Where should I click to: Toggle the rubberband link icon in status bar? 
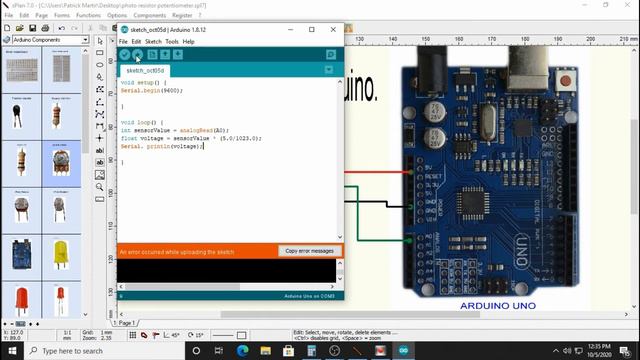[144, 335]
